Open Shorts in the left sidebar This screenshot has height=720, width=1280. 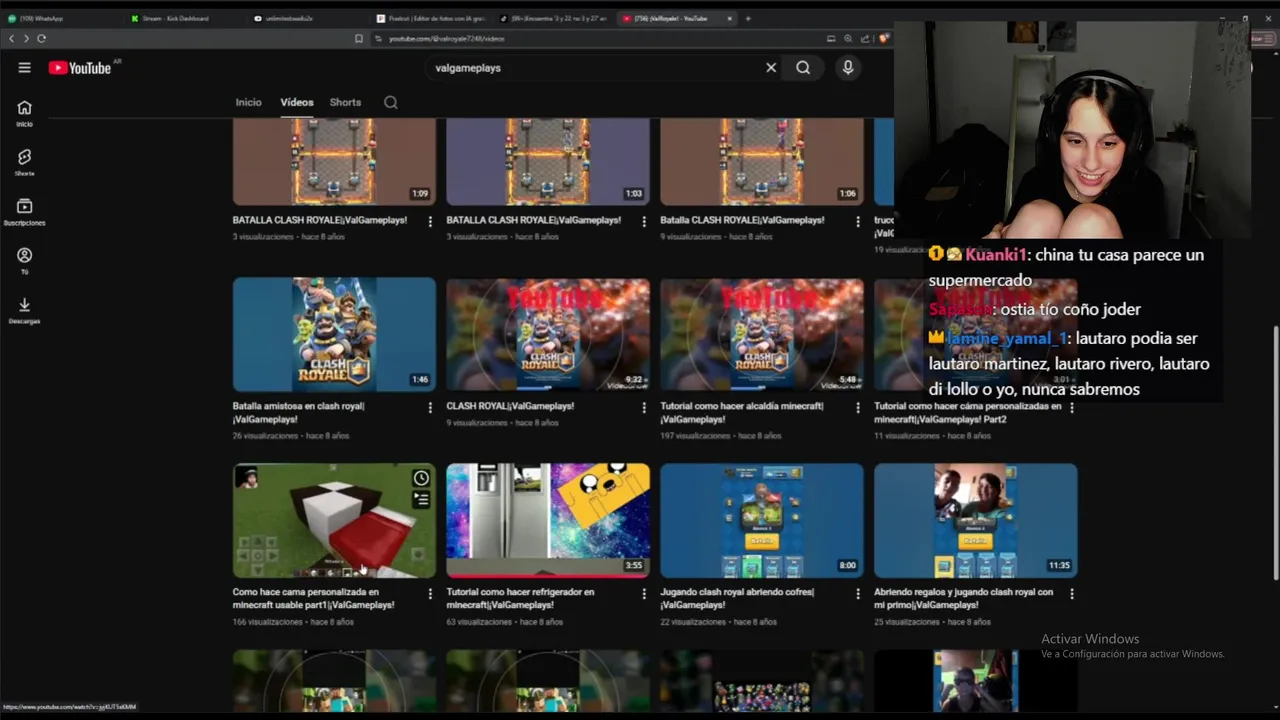tap(24, 163)
